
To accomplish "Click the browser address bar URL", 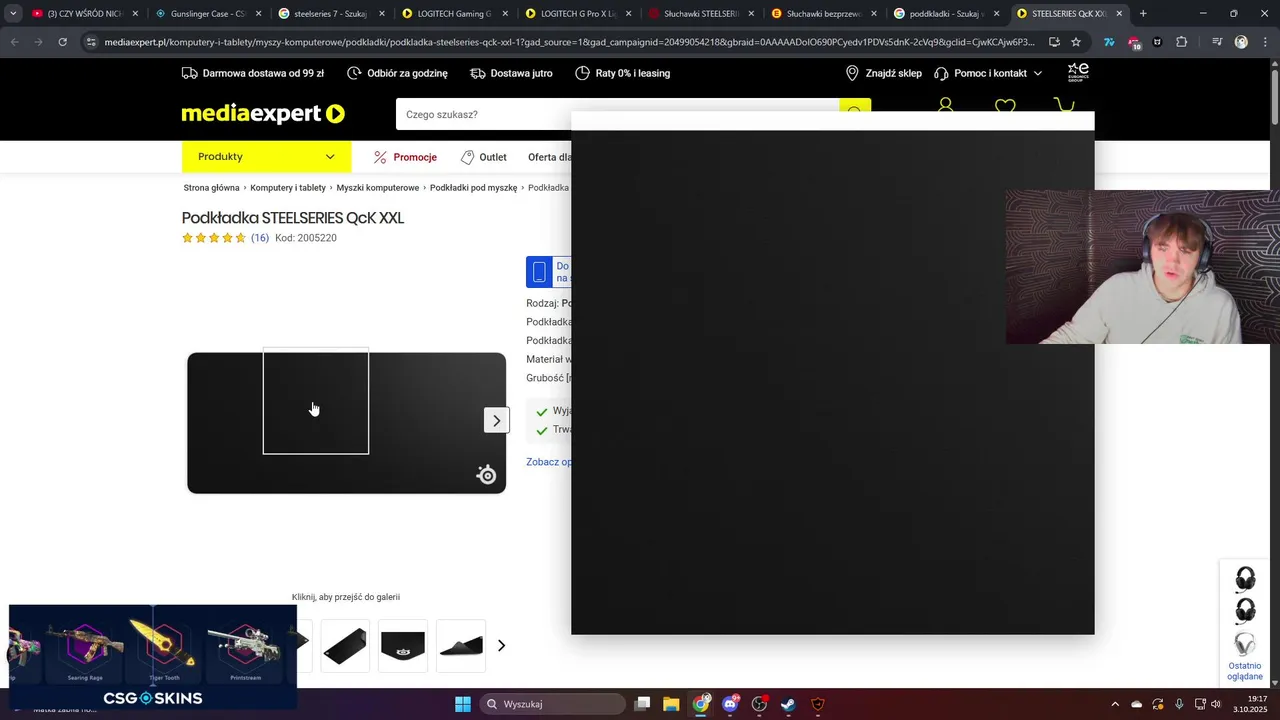I will point(569,42).
